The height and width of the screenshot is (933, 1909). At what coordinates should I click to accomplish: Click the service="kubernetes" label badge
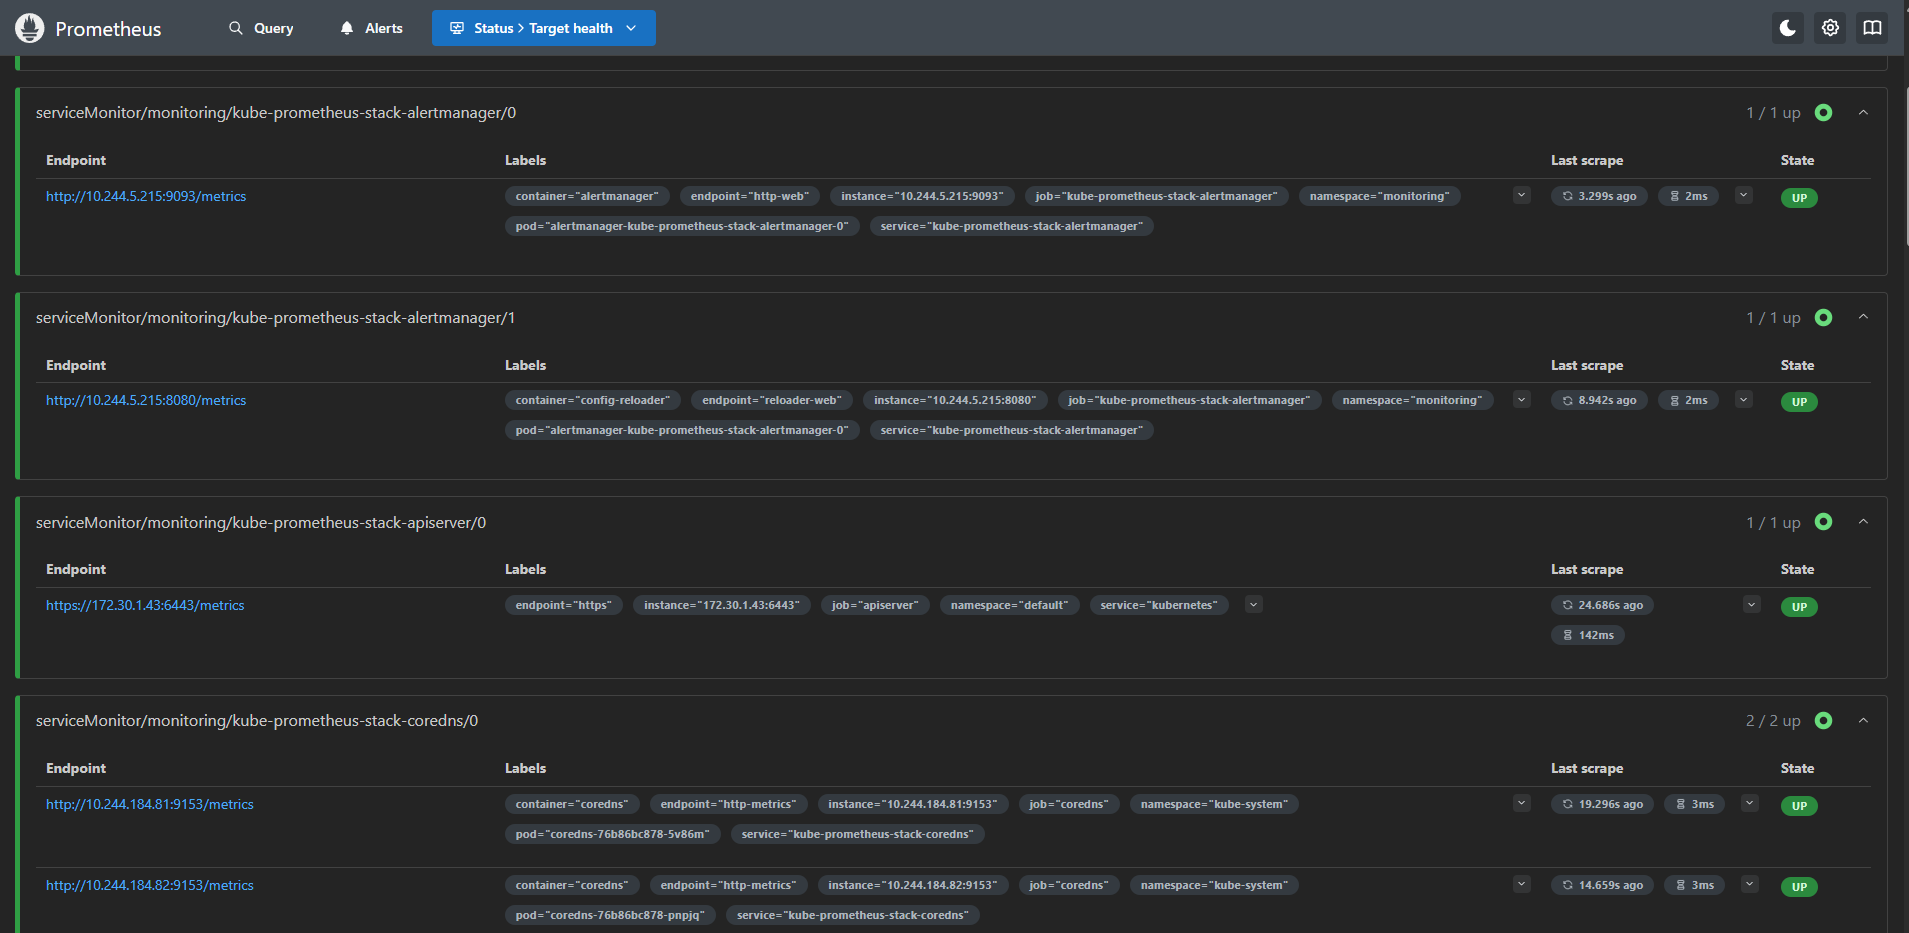tap(1160, 605)
